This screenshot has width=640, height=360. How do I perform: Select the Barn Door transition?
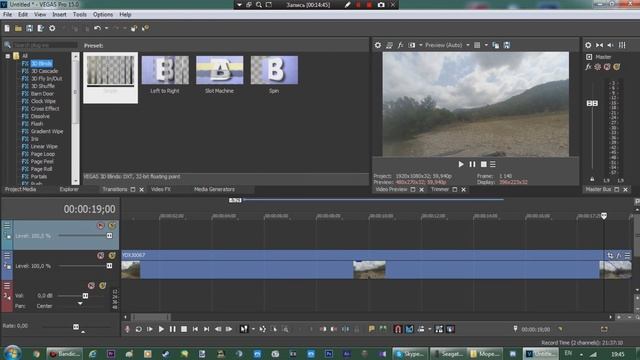point(42,94)
